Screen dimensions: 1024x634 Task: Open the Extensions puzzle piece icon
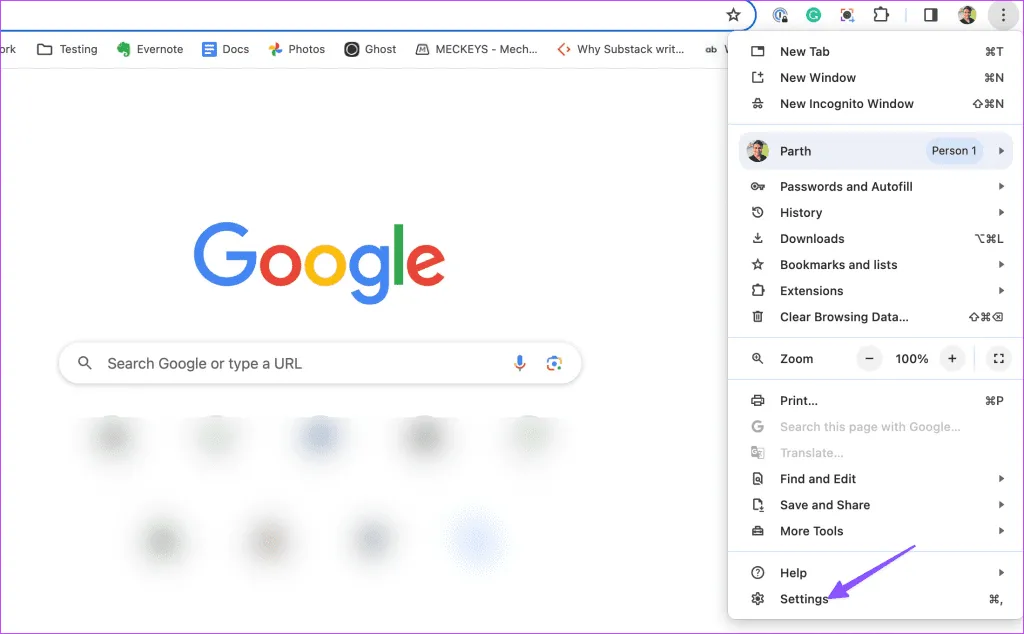pyautogui.click(x=881, y=15)
